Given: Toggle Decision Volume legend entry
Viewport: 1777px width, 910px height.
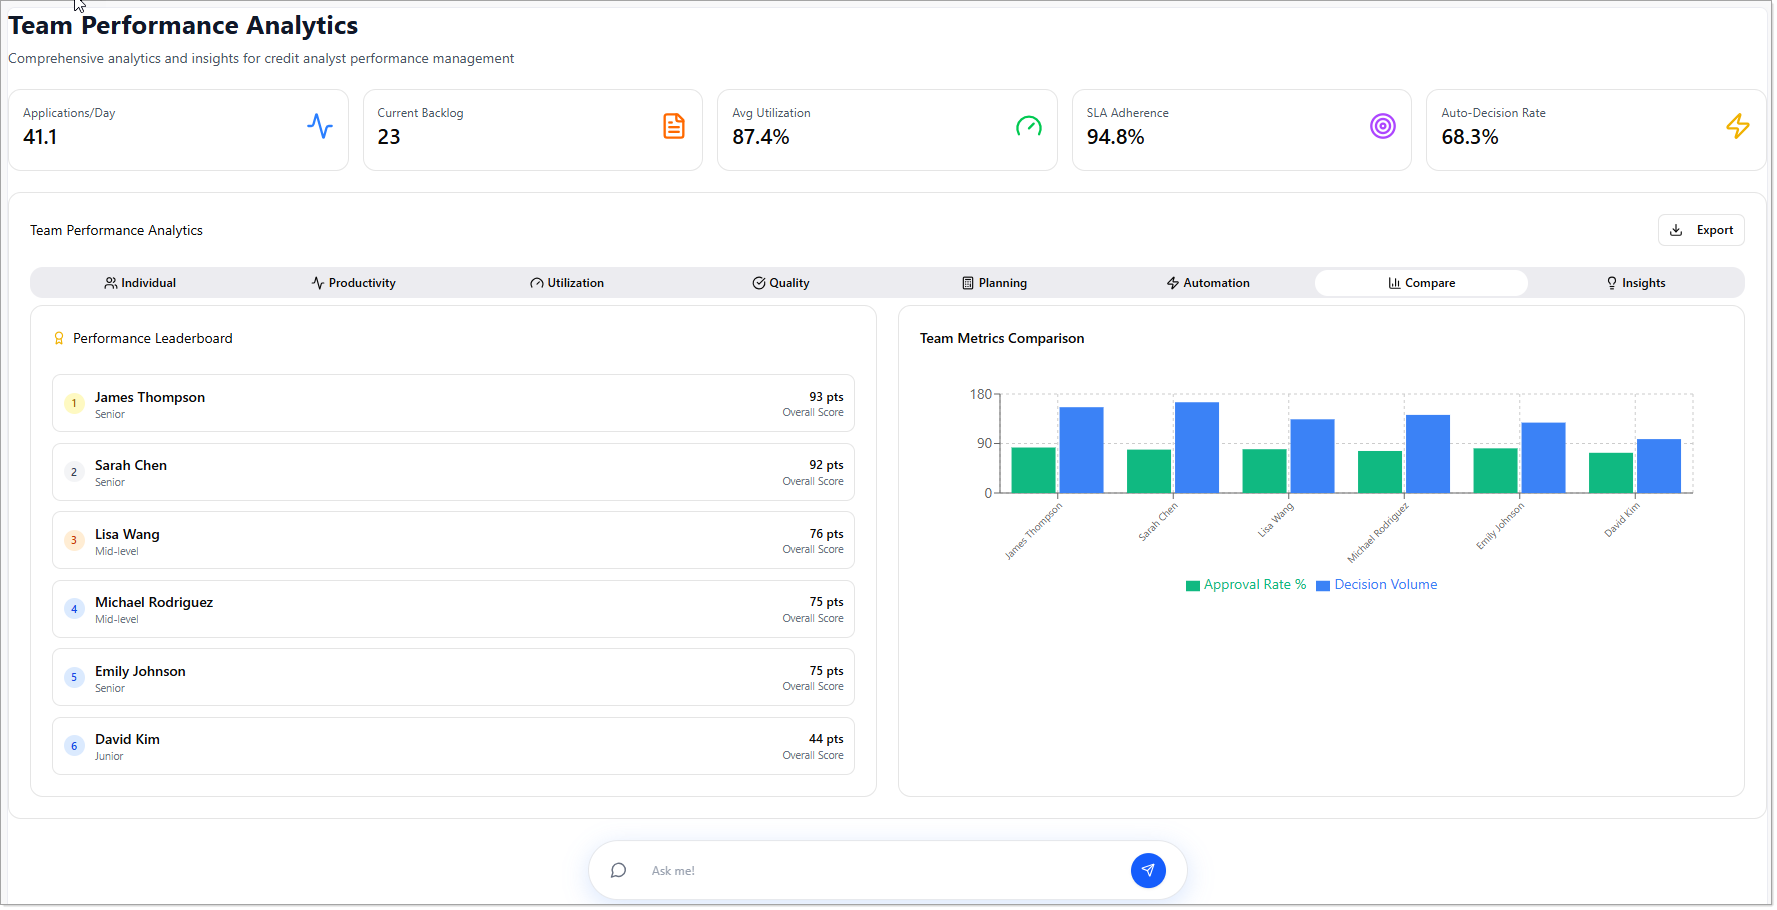Looking at the screenshot, I should coord(1377,585).
